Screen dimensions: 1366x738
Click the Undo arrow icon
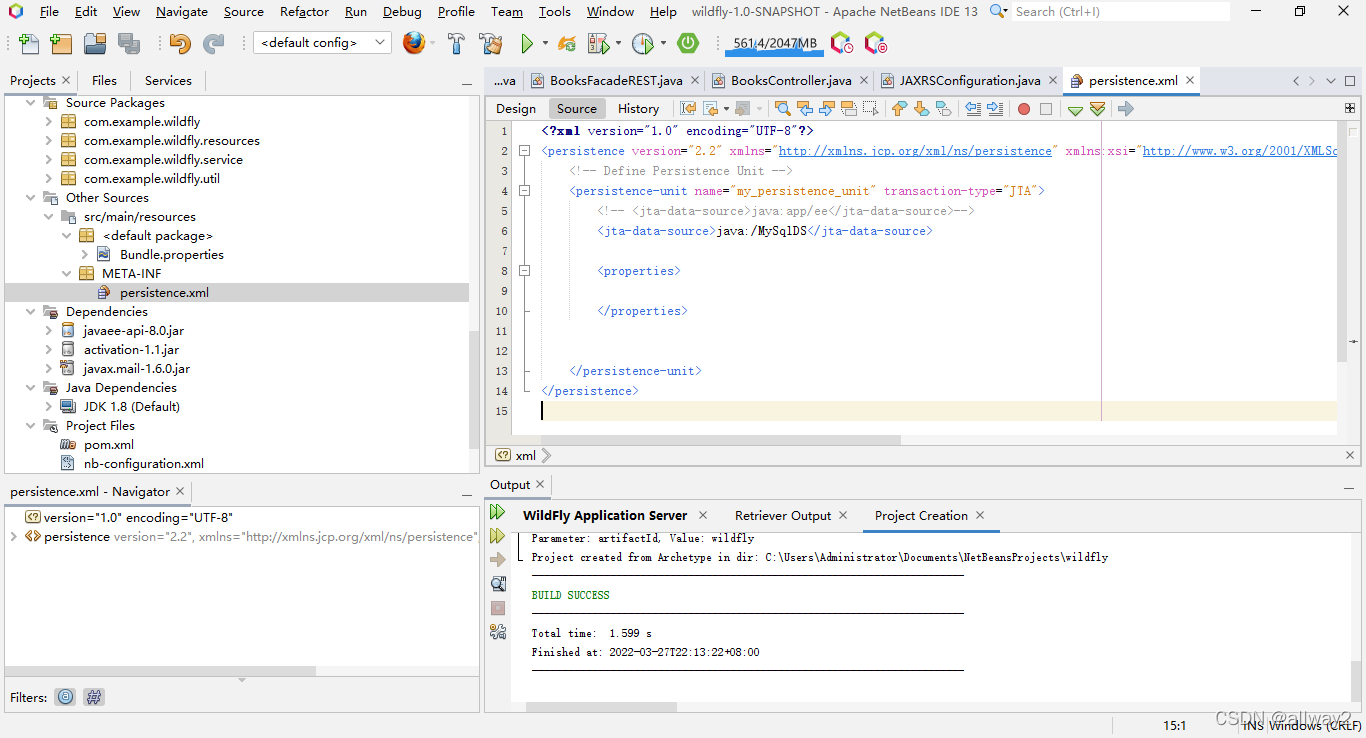coord(180,43)
